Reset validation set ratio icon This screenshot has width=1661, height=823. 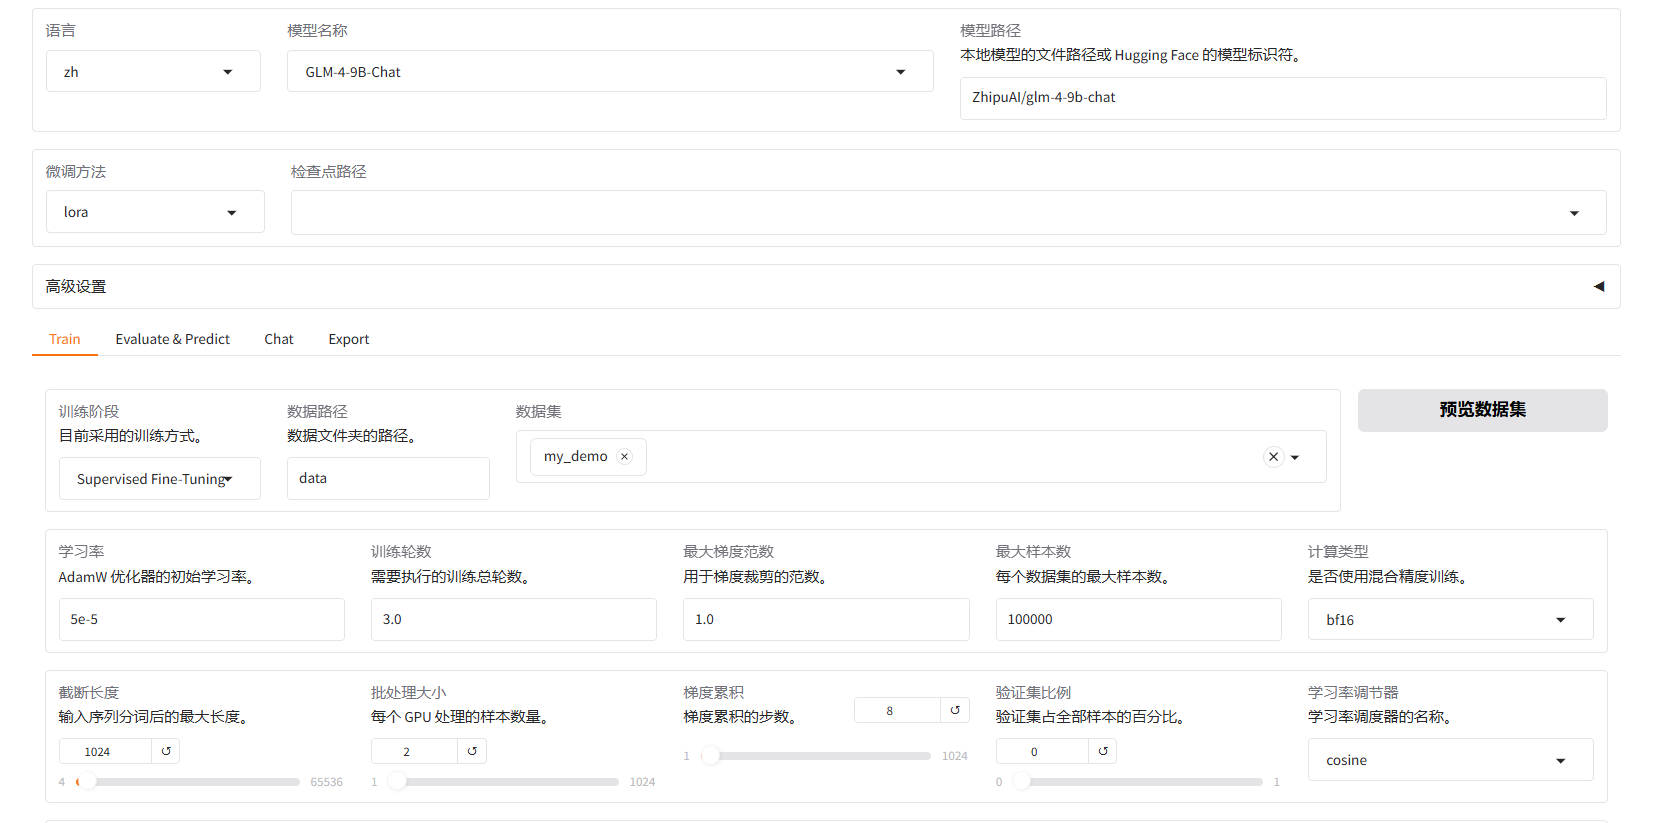1103,751
